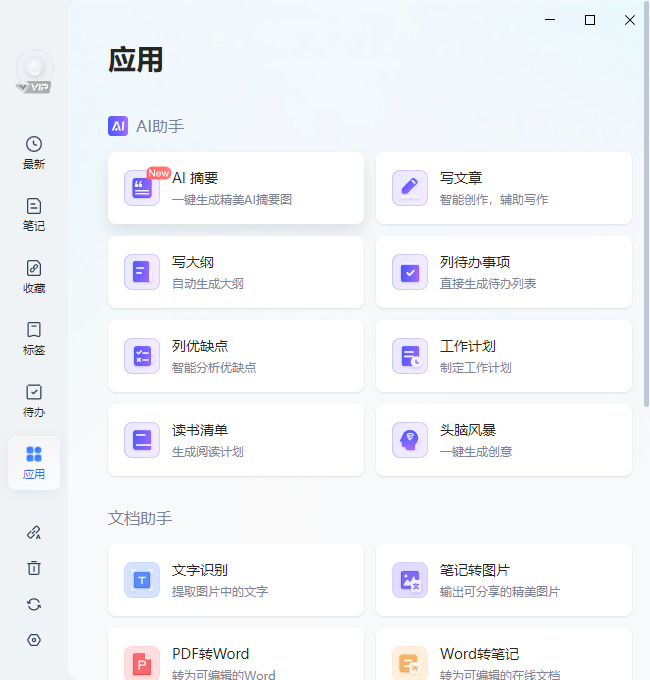Open 笔记转图片 note to image tool
Image resolution: width=650 pixels, height=680 pixels.
coord(503,580)
